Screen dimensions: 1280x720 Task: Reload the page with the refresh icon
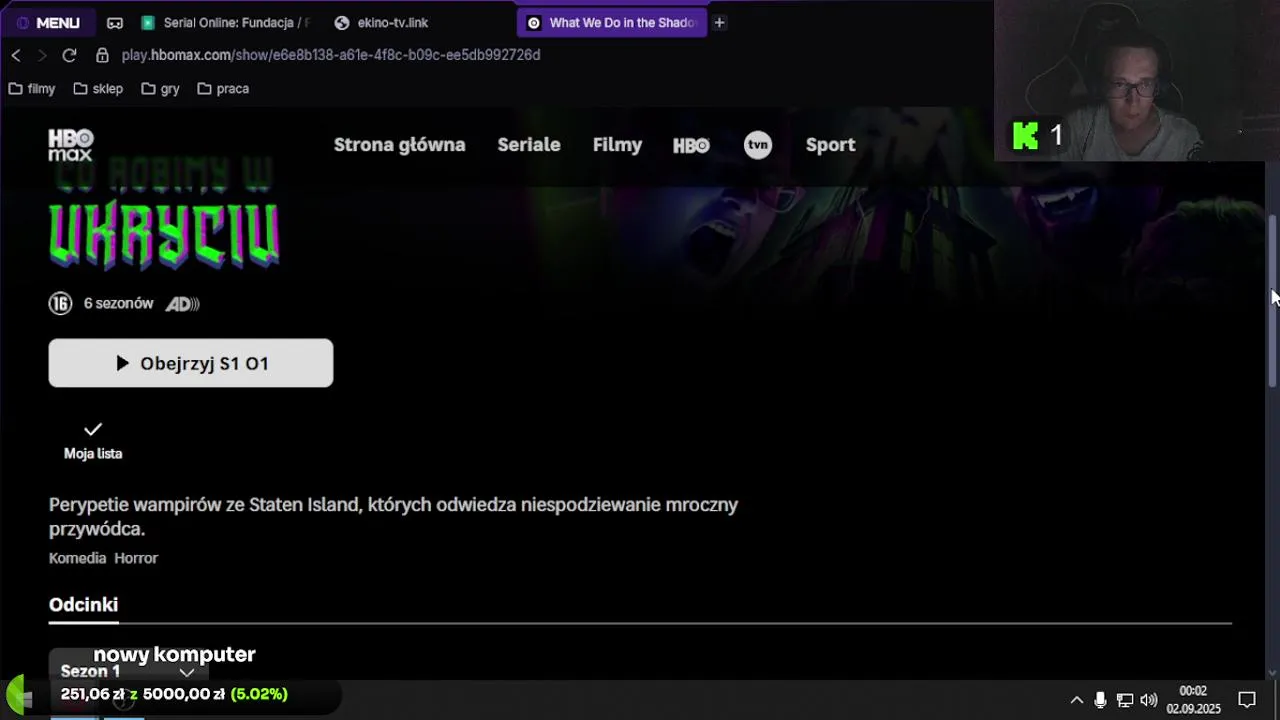pyautogui.click(x=69, y=55)
